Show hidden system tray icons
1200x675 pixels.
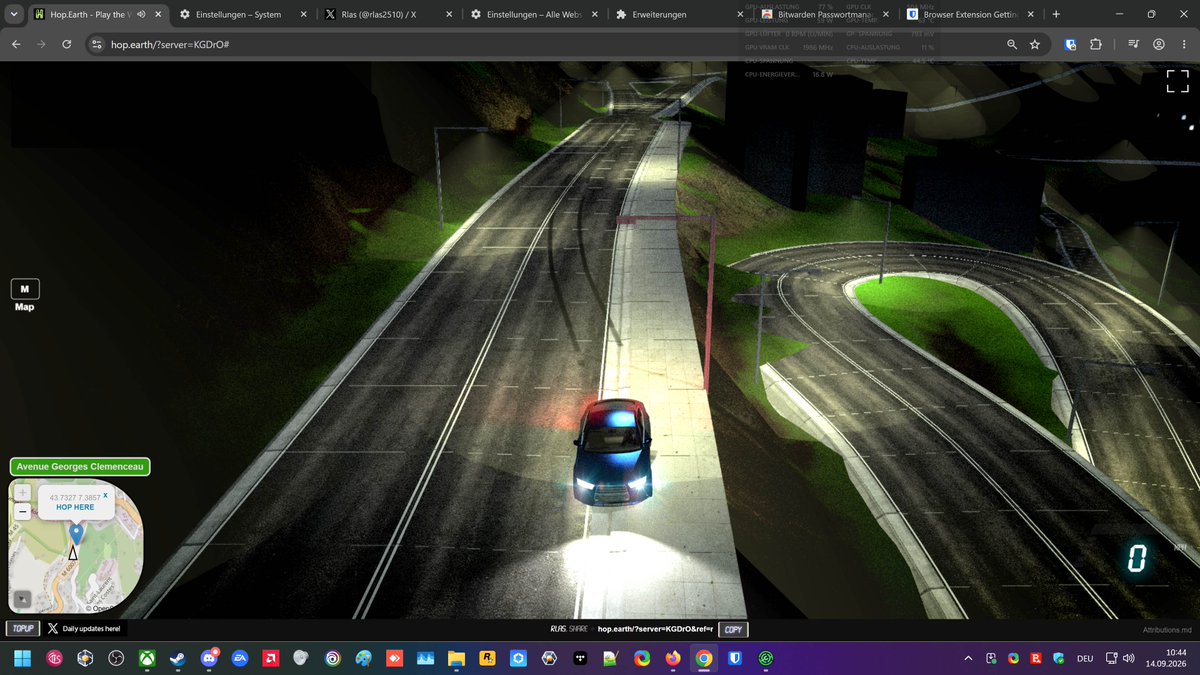(967, 659)
